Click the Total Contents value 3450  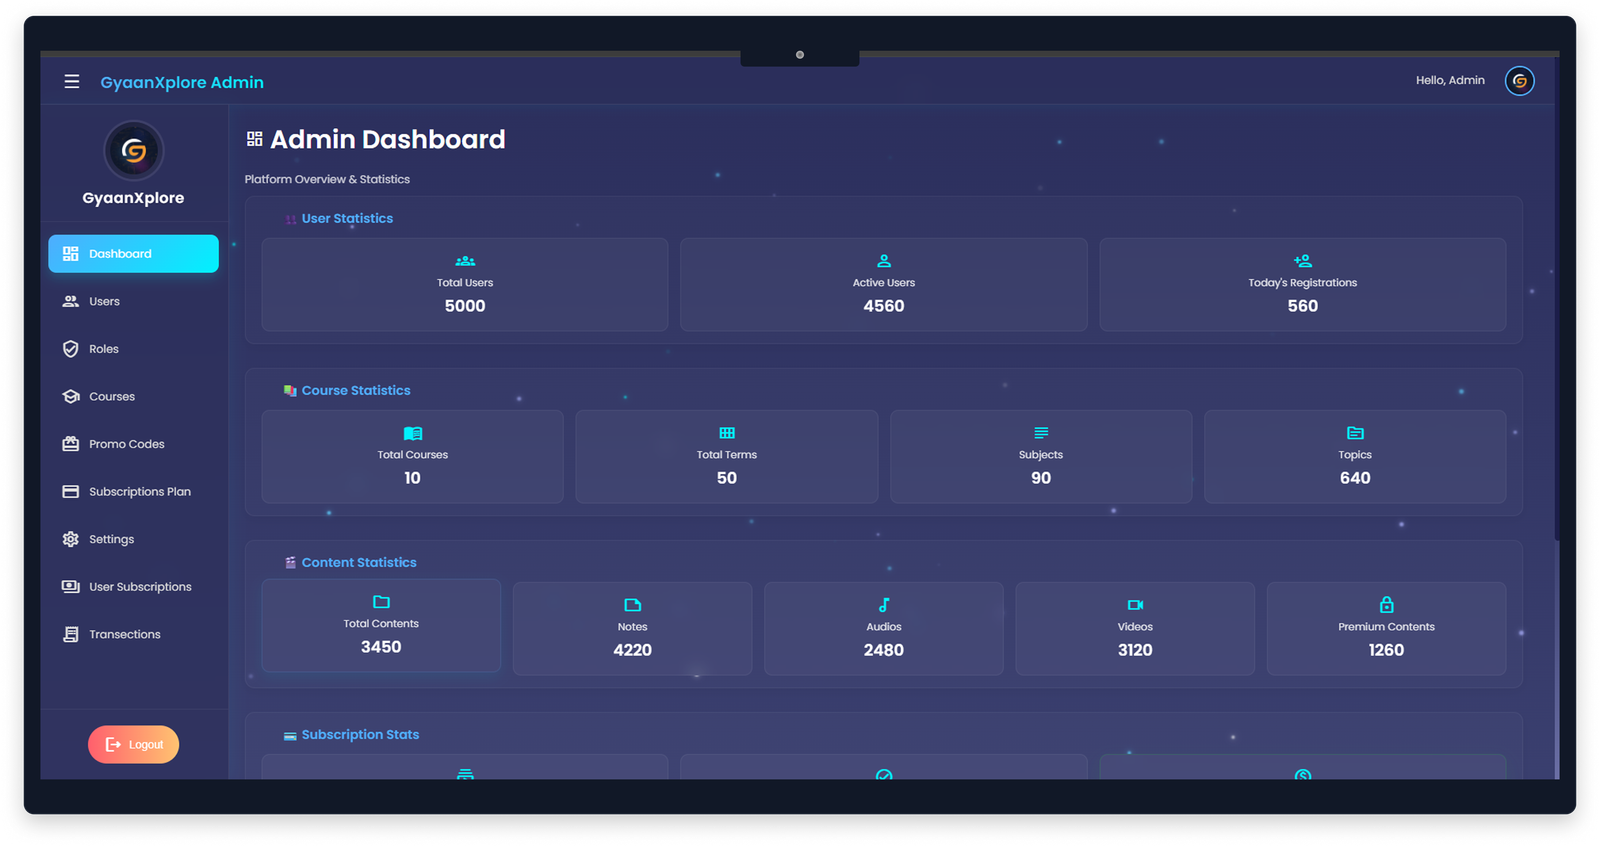point(381,647)
